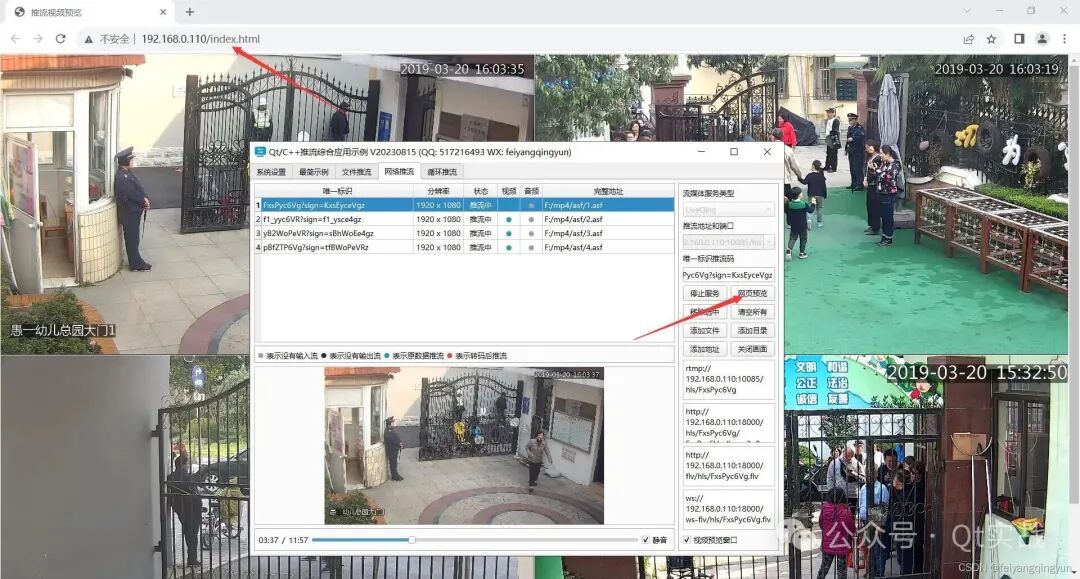Click the video playback progress slider

coord(410,540)
